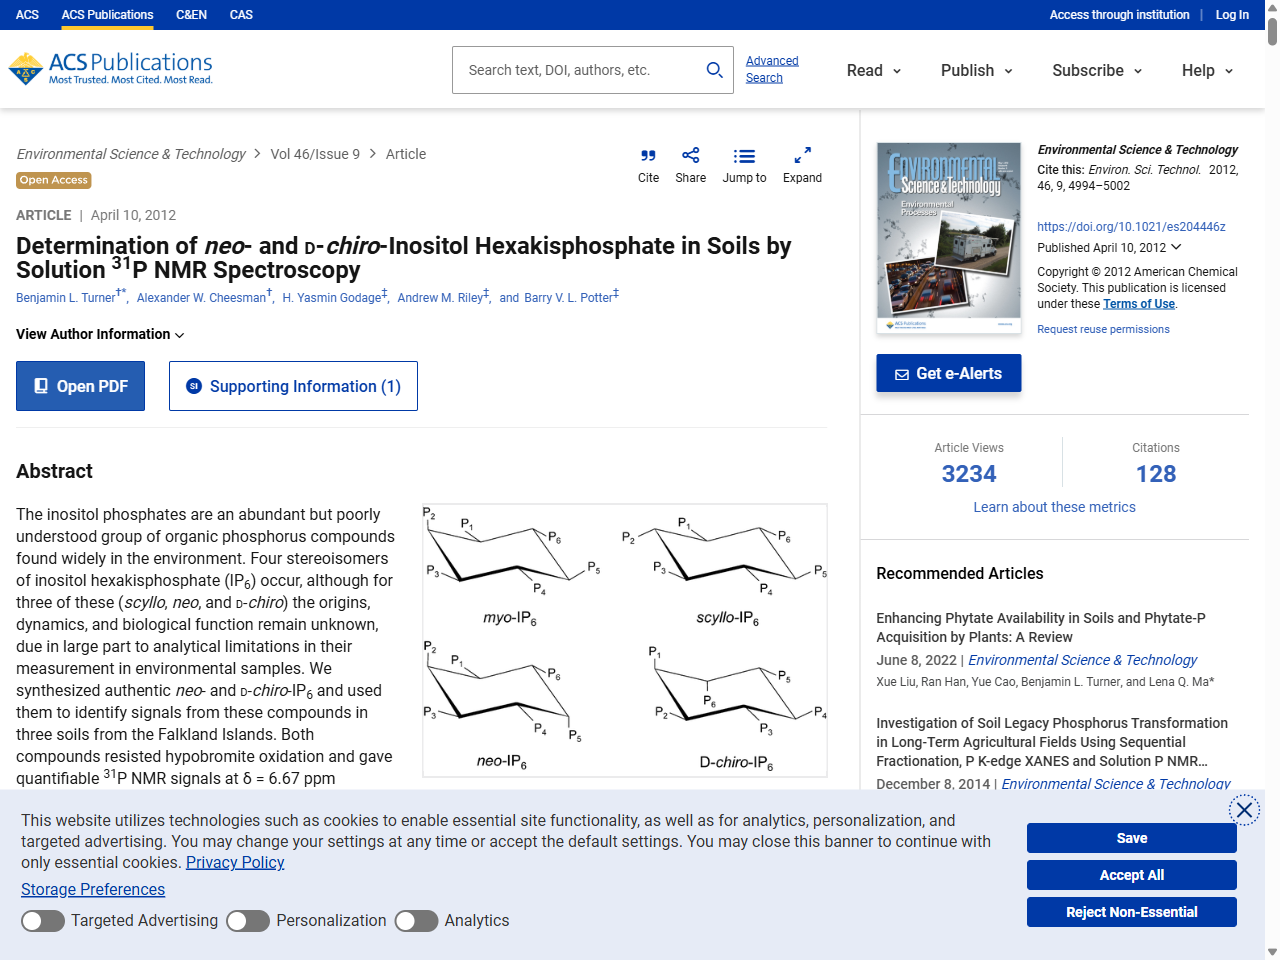
Task: Click the citations count 128
Action: tap(1156, 474)
